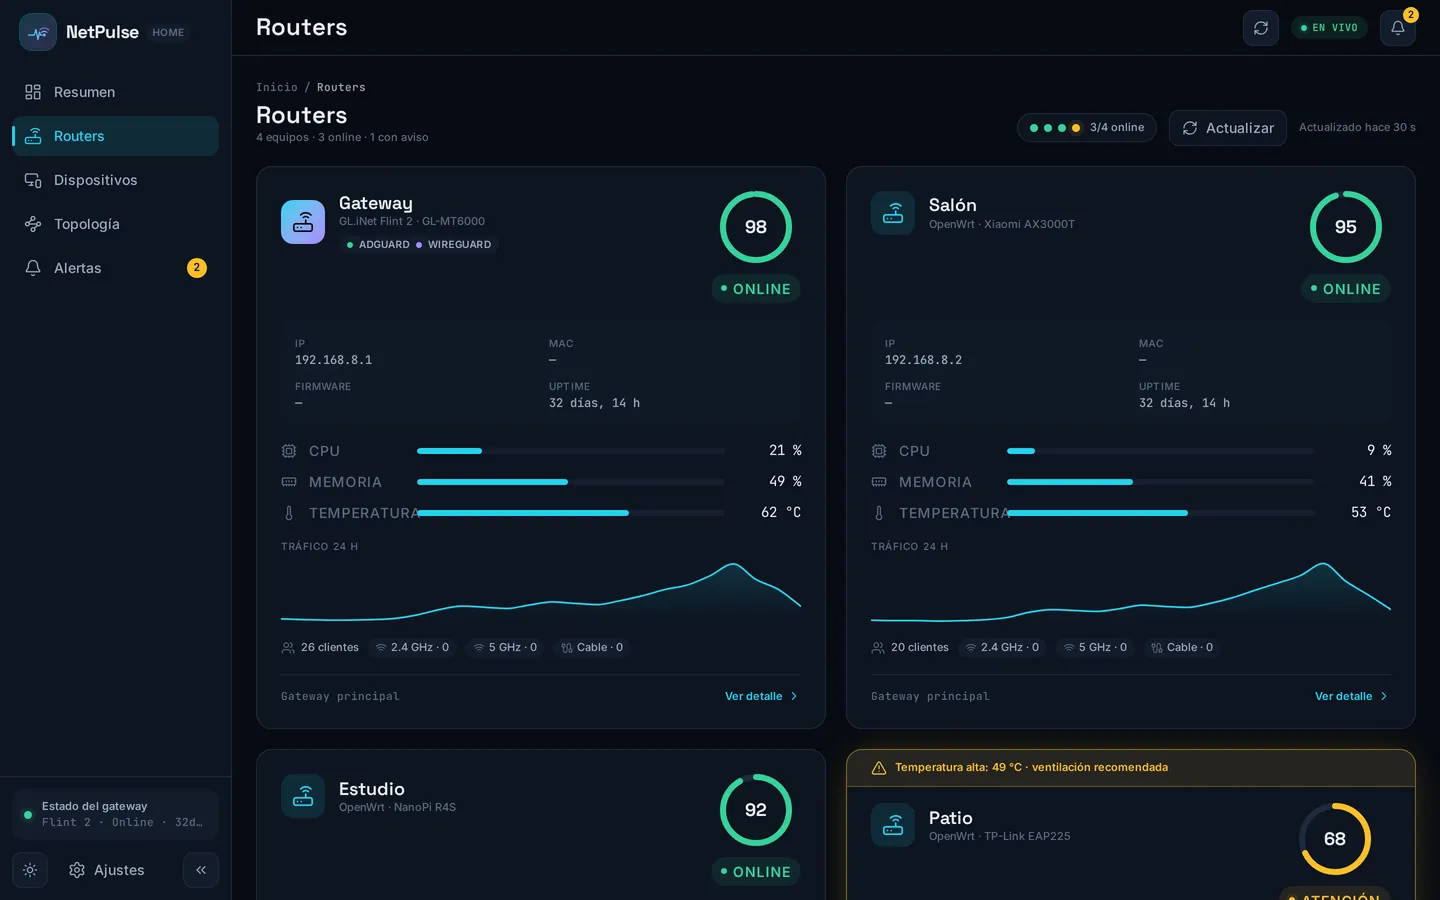Click the Actualizar button
This screenshot has width=1440, height=900.
coord(1228,128)
